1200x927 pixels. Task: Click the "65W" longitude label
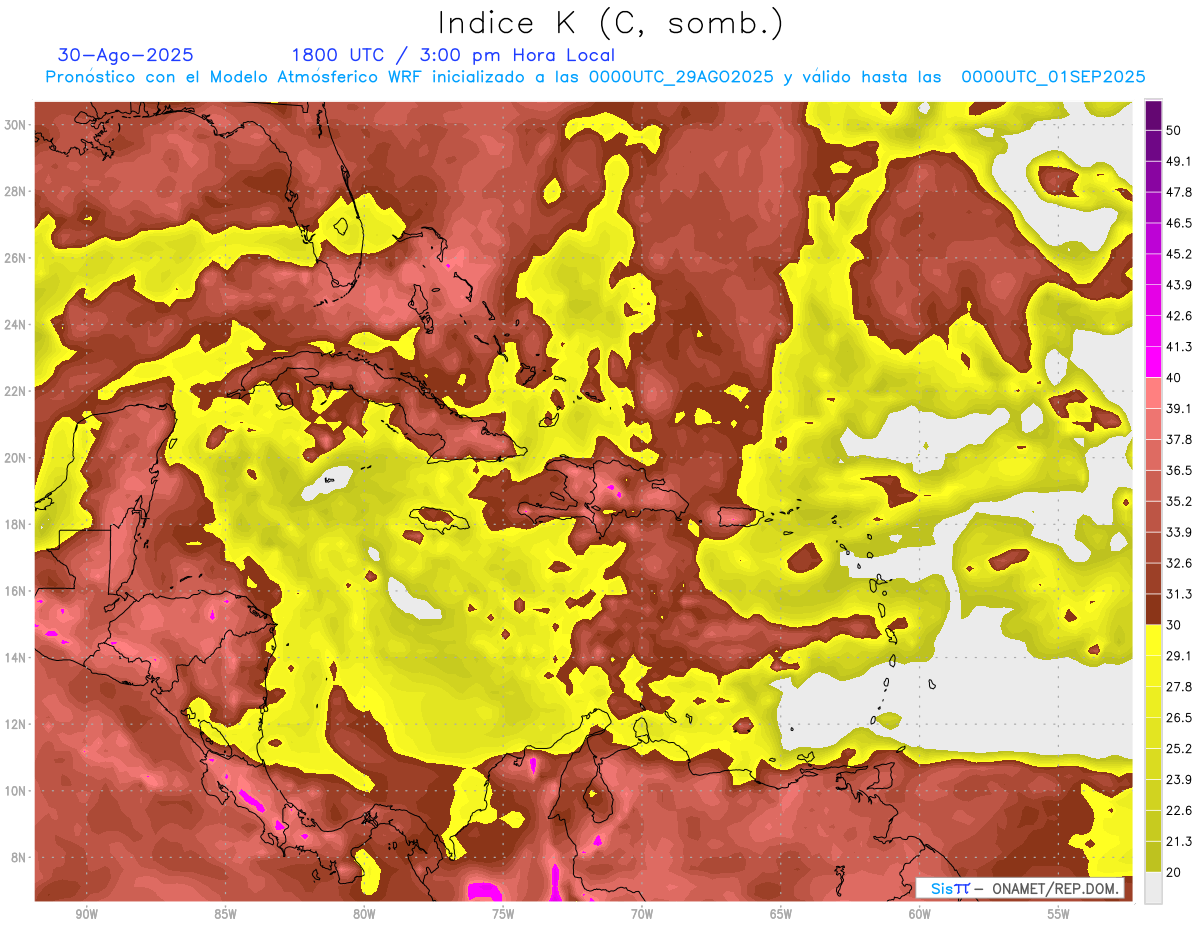(x=781, y=914)
